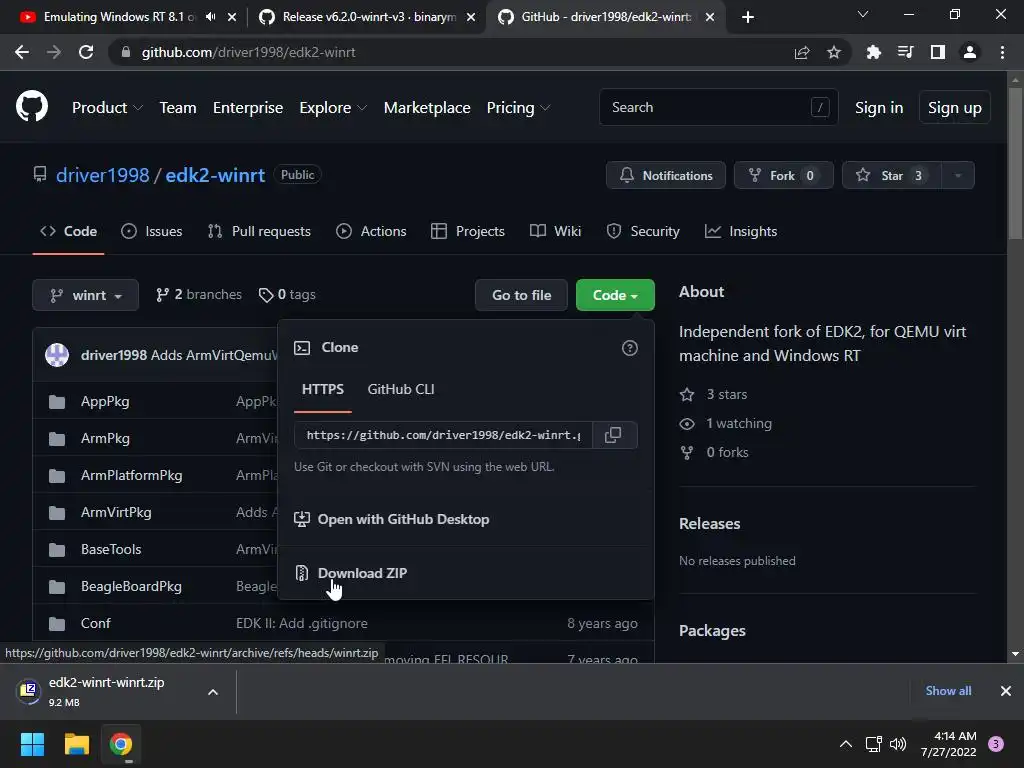Expand the Explore menu
The width and height of the screenshot is (1024, 768).
[x=333, y=108]
